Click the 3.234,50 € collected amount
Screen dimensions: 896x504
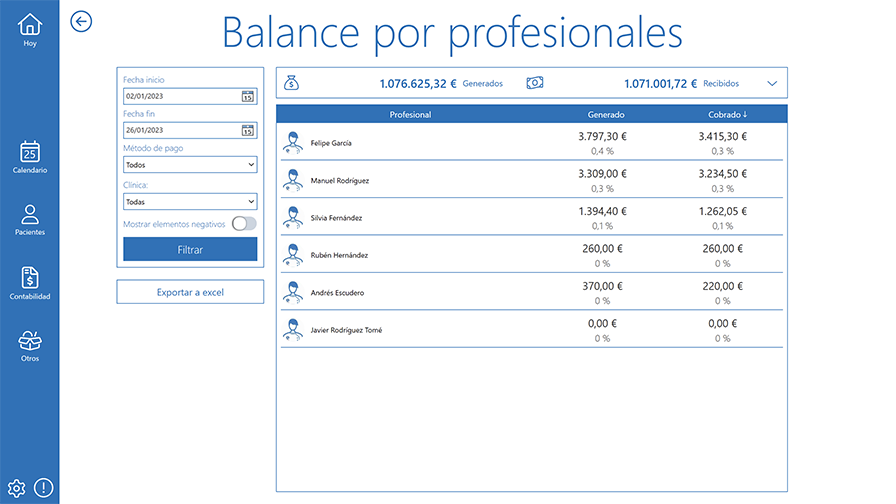(722, 174)
